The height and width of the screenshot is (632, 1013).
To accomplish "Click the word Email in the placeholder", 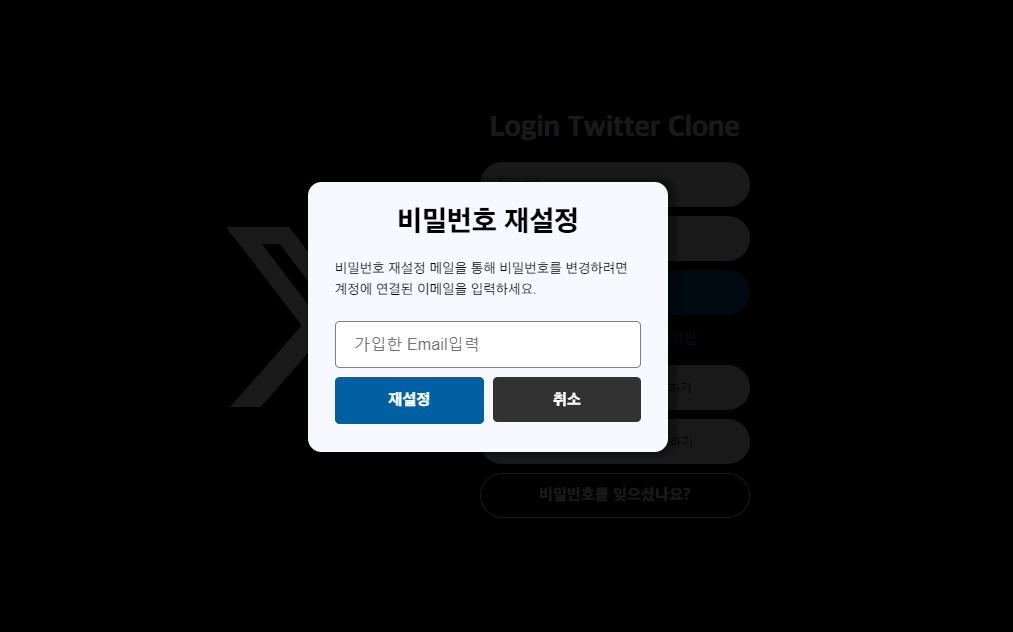I will click(x=427, y=344).
